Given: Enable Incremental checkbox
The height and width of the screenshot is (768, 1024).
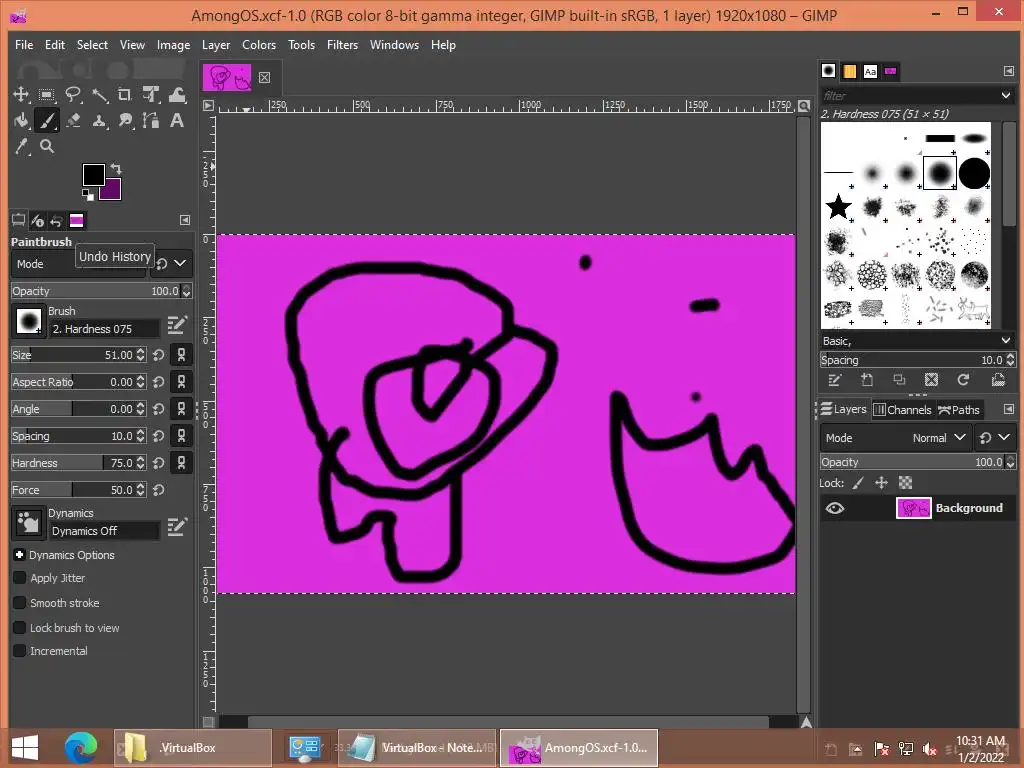Looking at the screenshot, I should point(20,651).
